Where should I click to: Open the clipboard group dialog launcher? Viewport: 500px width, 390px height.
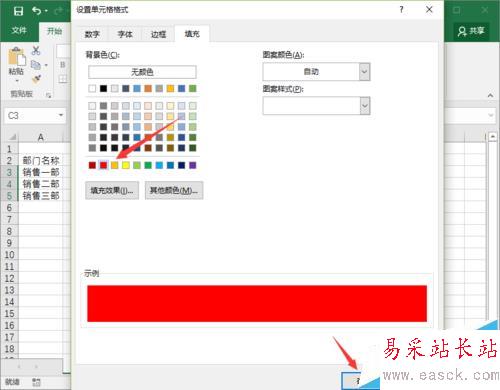[49, 95]
